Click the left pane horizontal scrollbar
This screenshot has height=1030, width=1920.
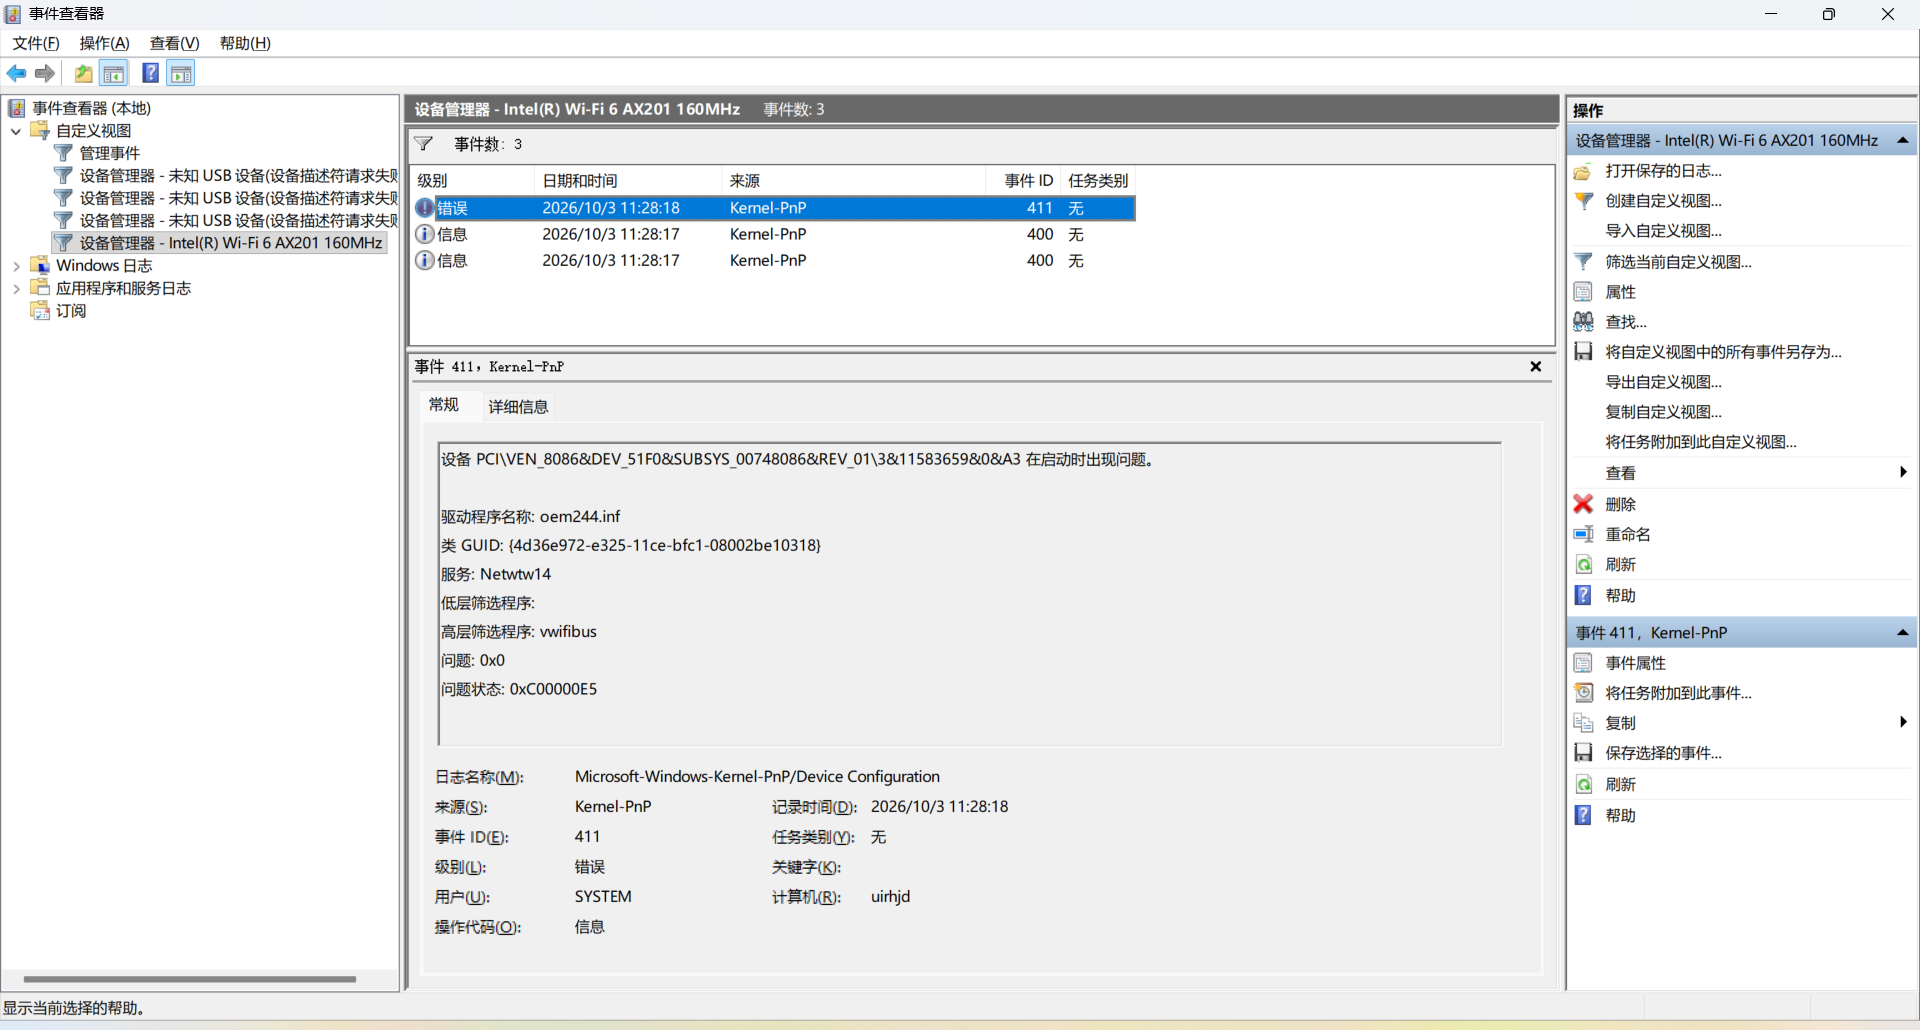coord(190,979)
